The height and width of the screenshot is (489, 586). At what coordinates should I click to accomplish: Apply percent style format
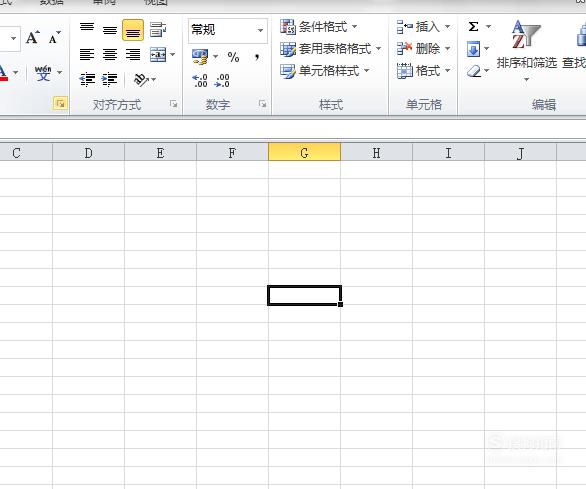coord(234,57)
